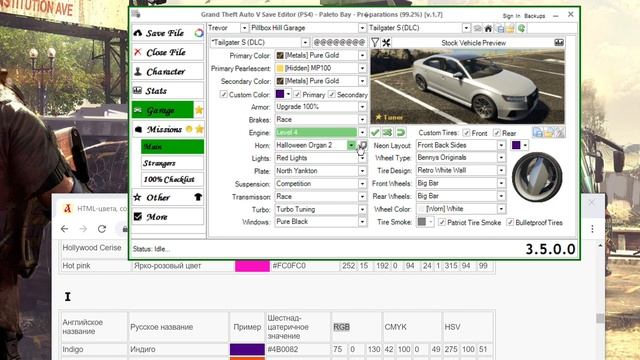640x360 pixels.
Task: Toggle the Custom Color checkbox
Action: coord(223,94)
